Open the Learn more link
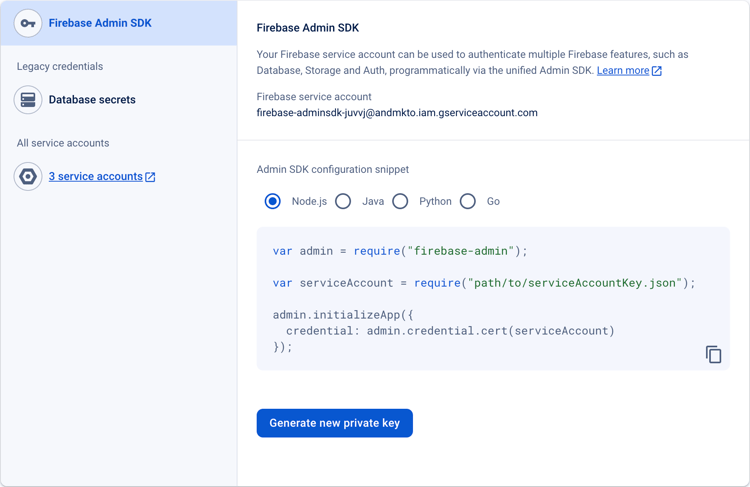 622,71
